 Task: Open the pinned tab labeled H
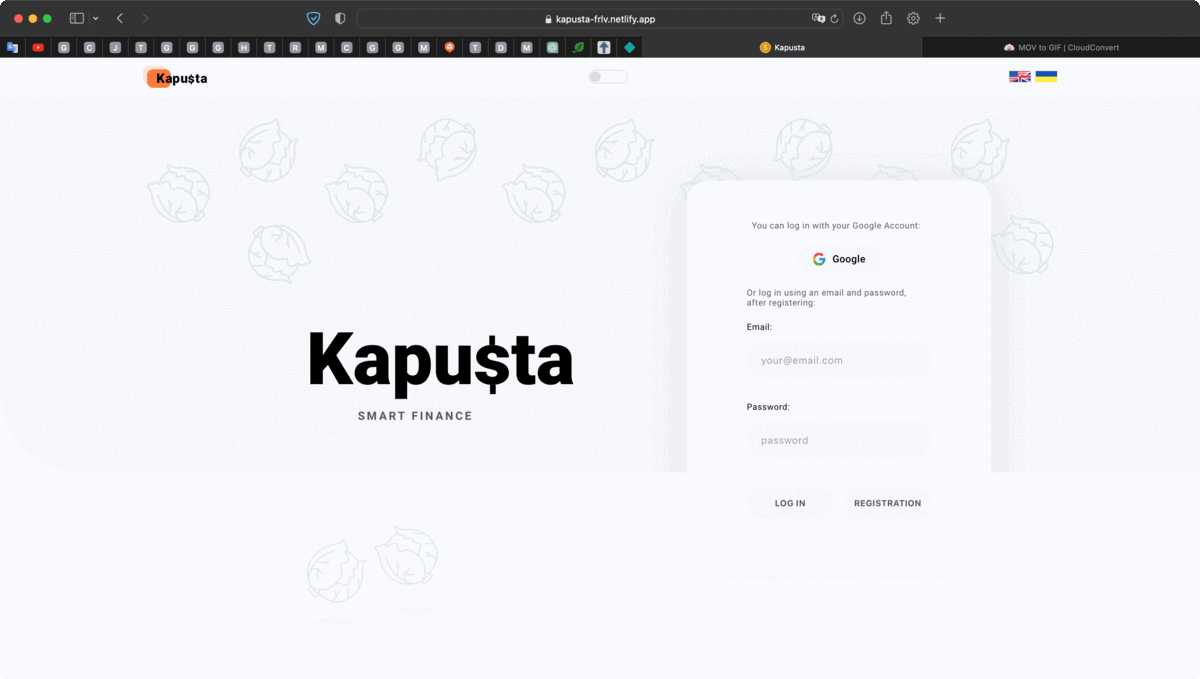pyautogui.click(x=244, y=47)
